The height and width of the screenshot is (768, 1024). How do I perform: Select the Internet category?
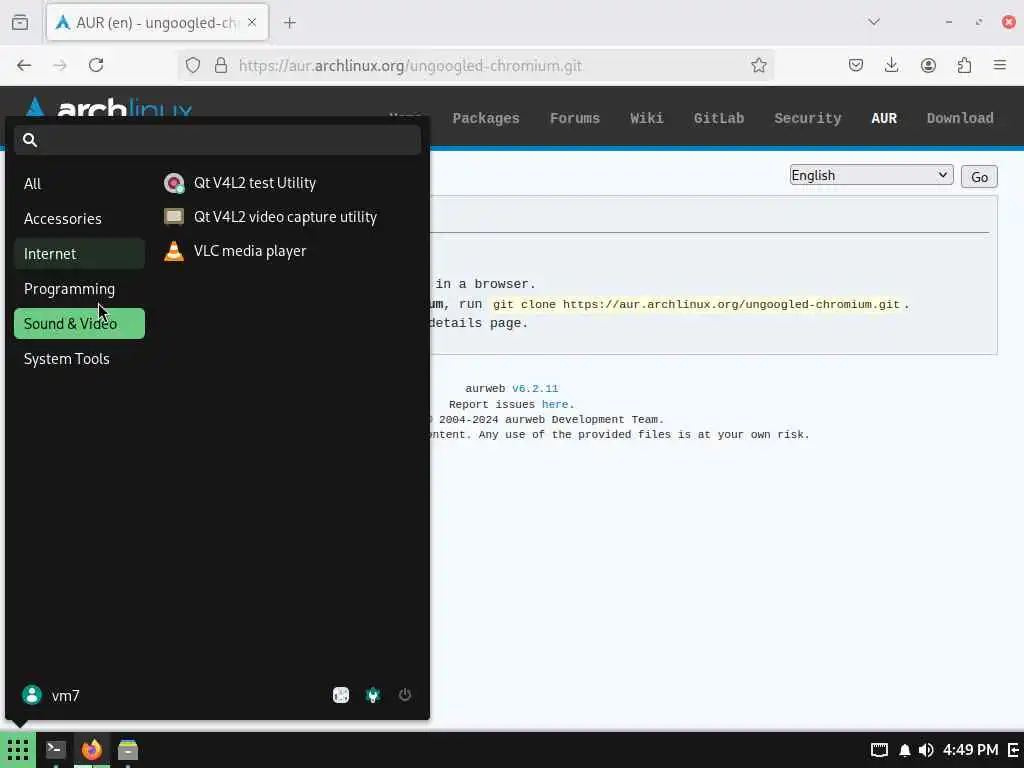(x=79, y=253)
